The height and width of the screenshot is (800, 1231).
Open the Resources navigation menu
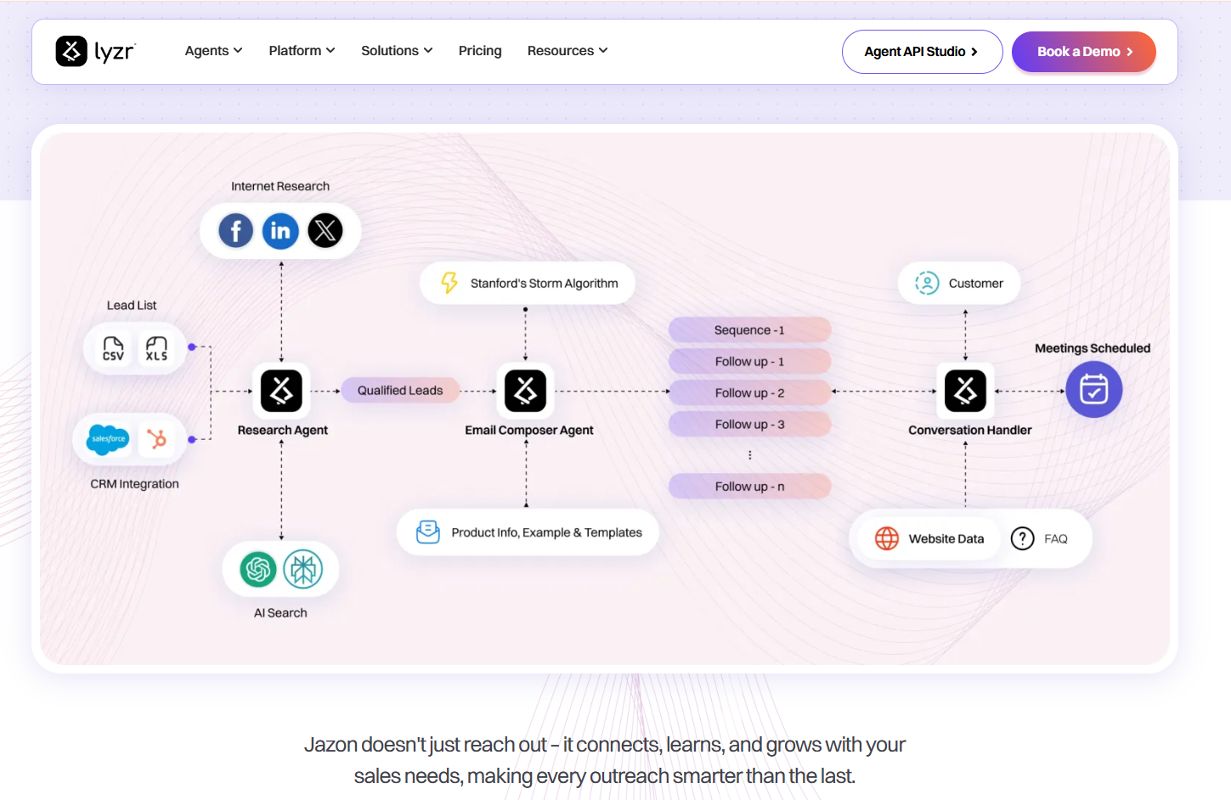click(567, 51)
